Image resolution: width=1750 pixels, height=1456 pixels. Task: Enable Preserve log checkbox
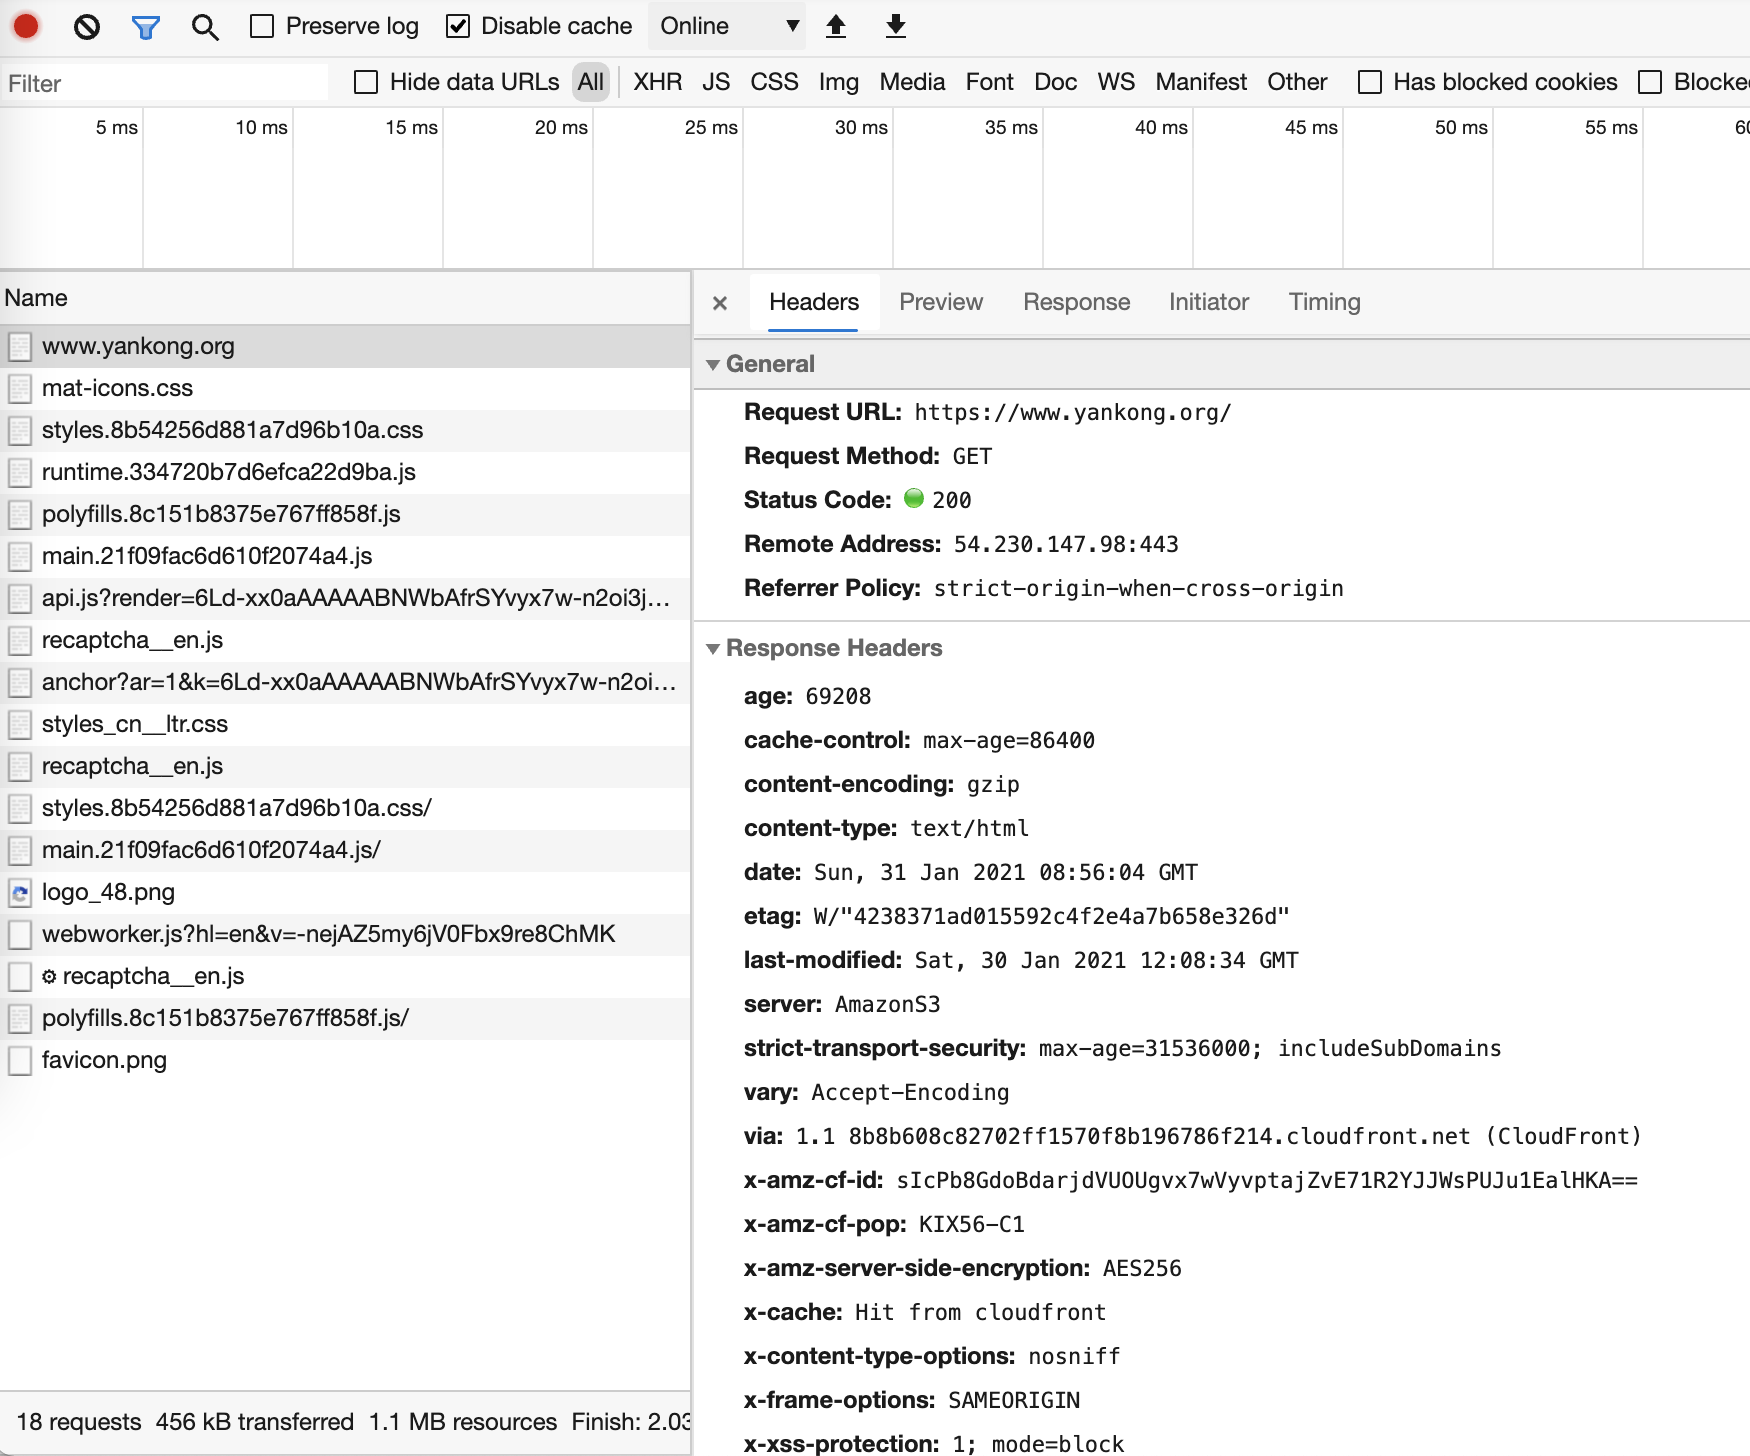tap(262, 26)
